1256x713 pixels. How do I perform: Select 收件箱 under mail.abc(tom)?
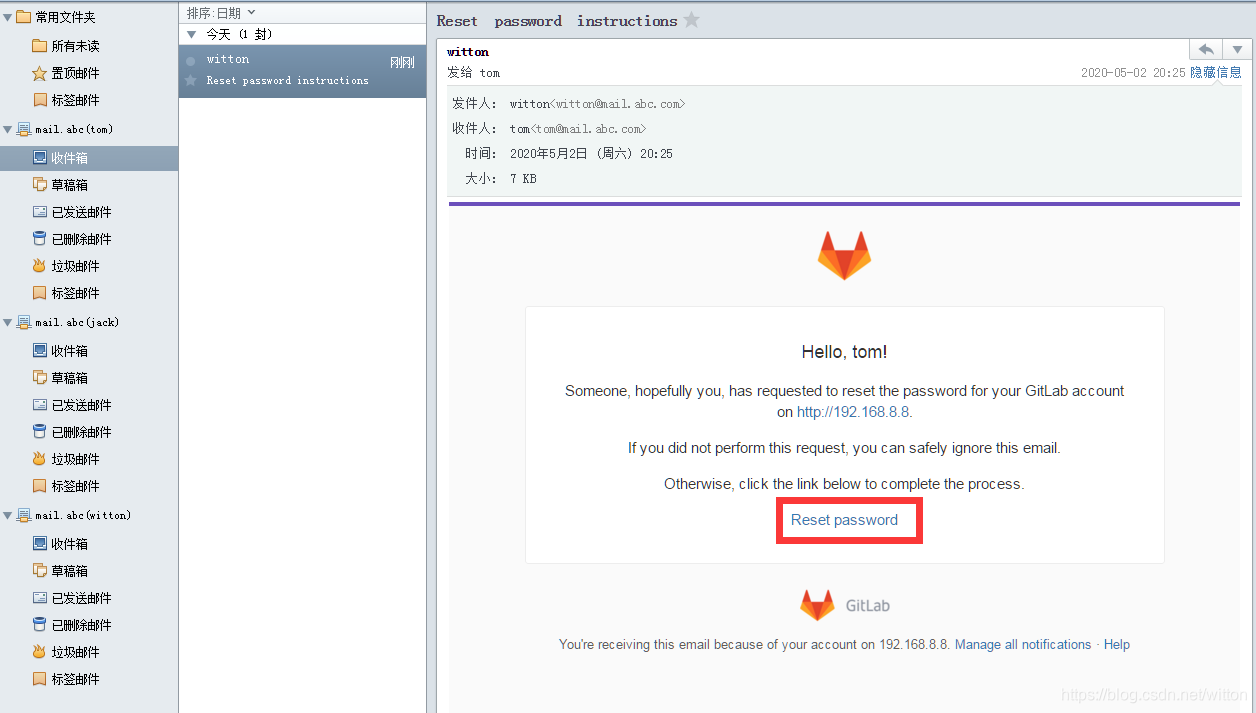coord(89,158)
